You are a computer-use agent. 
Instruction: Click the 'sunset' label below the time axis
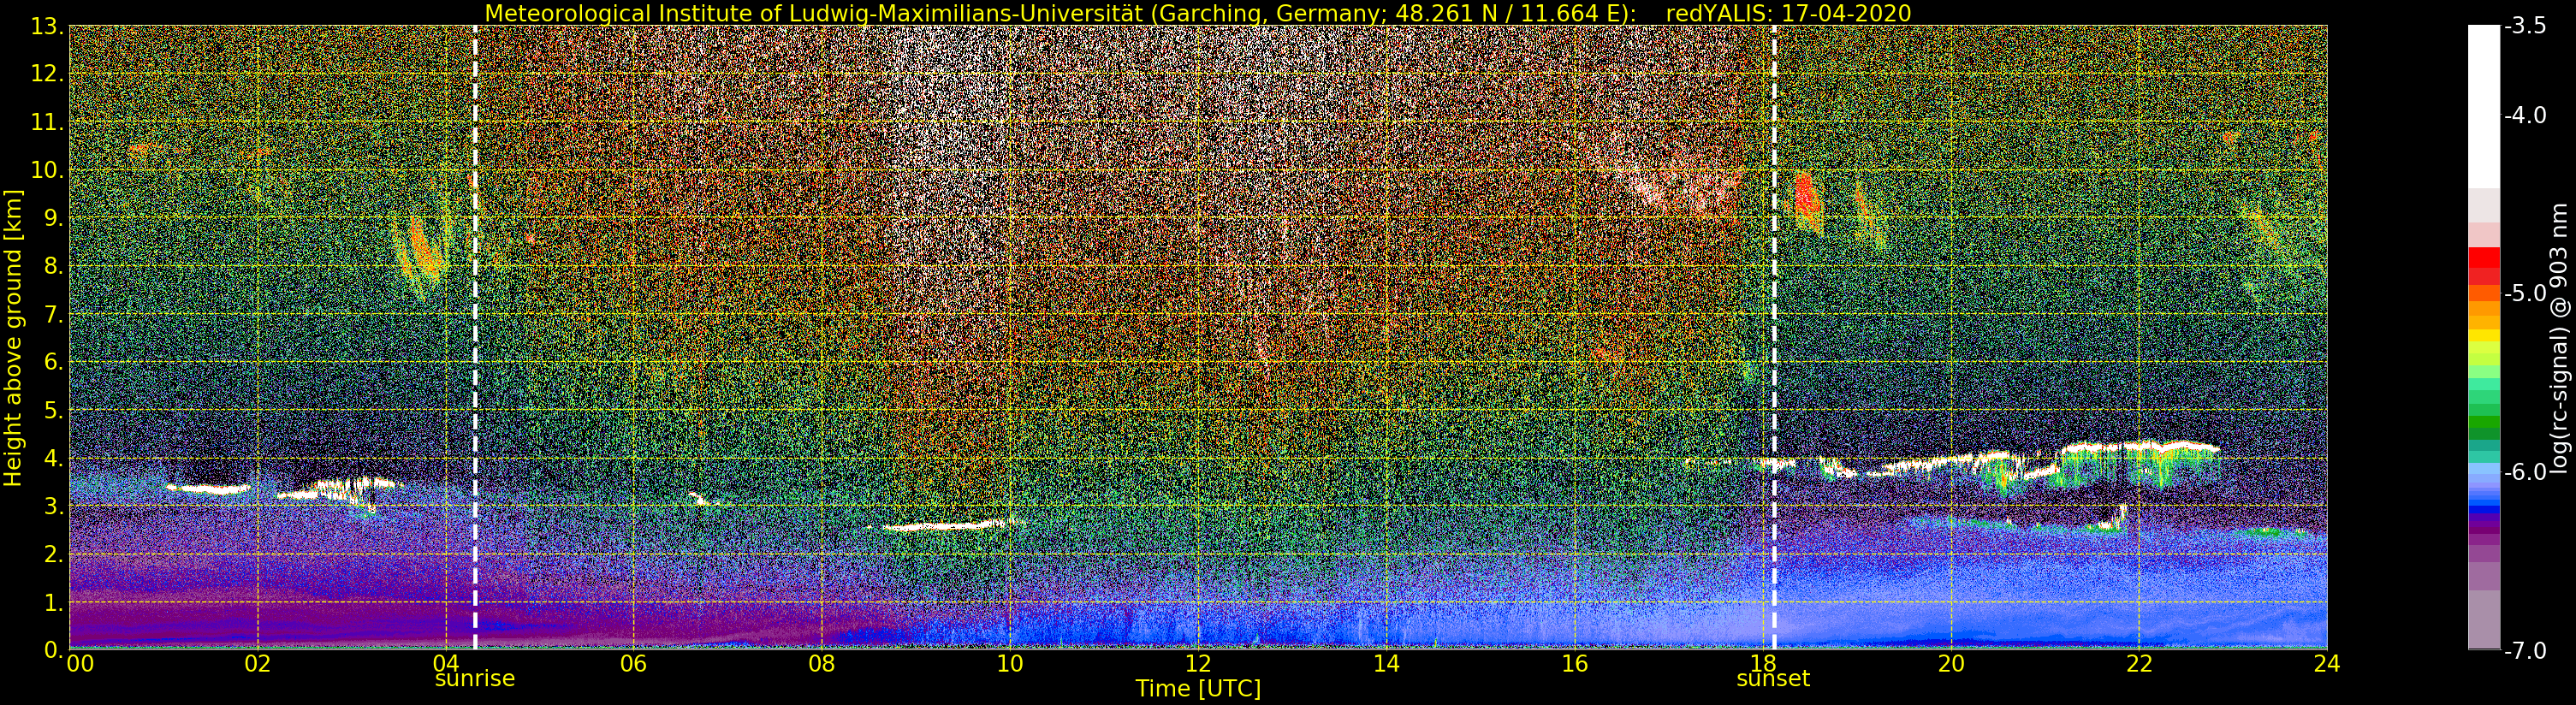tap(1773, 679)
